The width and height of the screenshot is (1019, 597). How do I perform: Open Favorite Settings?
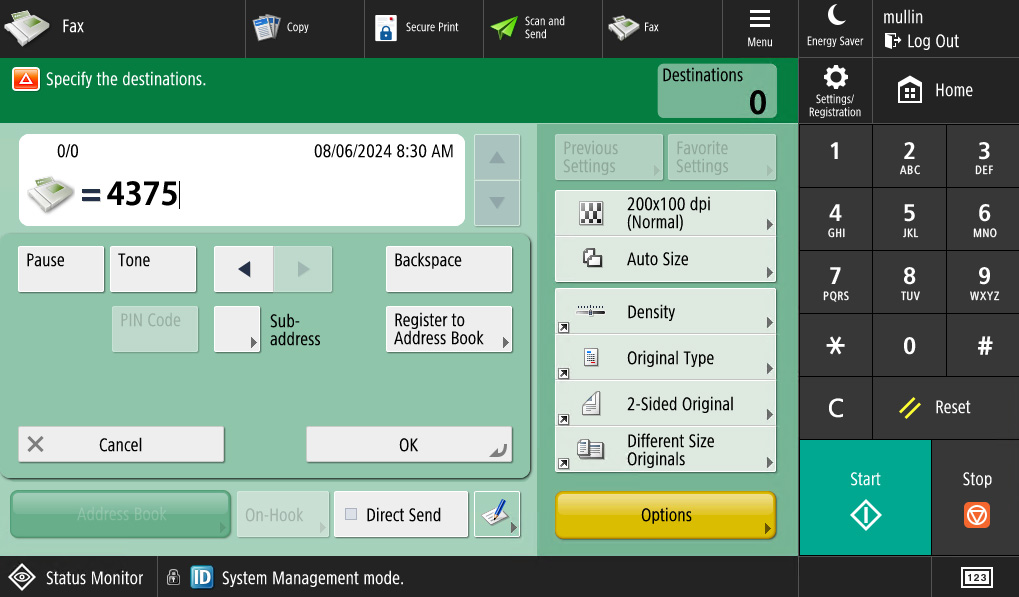click(722, 157)
